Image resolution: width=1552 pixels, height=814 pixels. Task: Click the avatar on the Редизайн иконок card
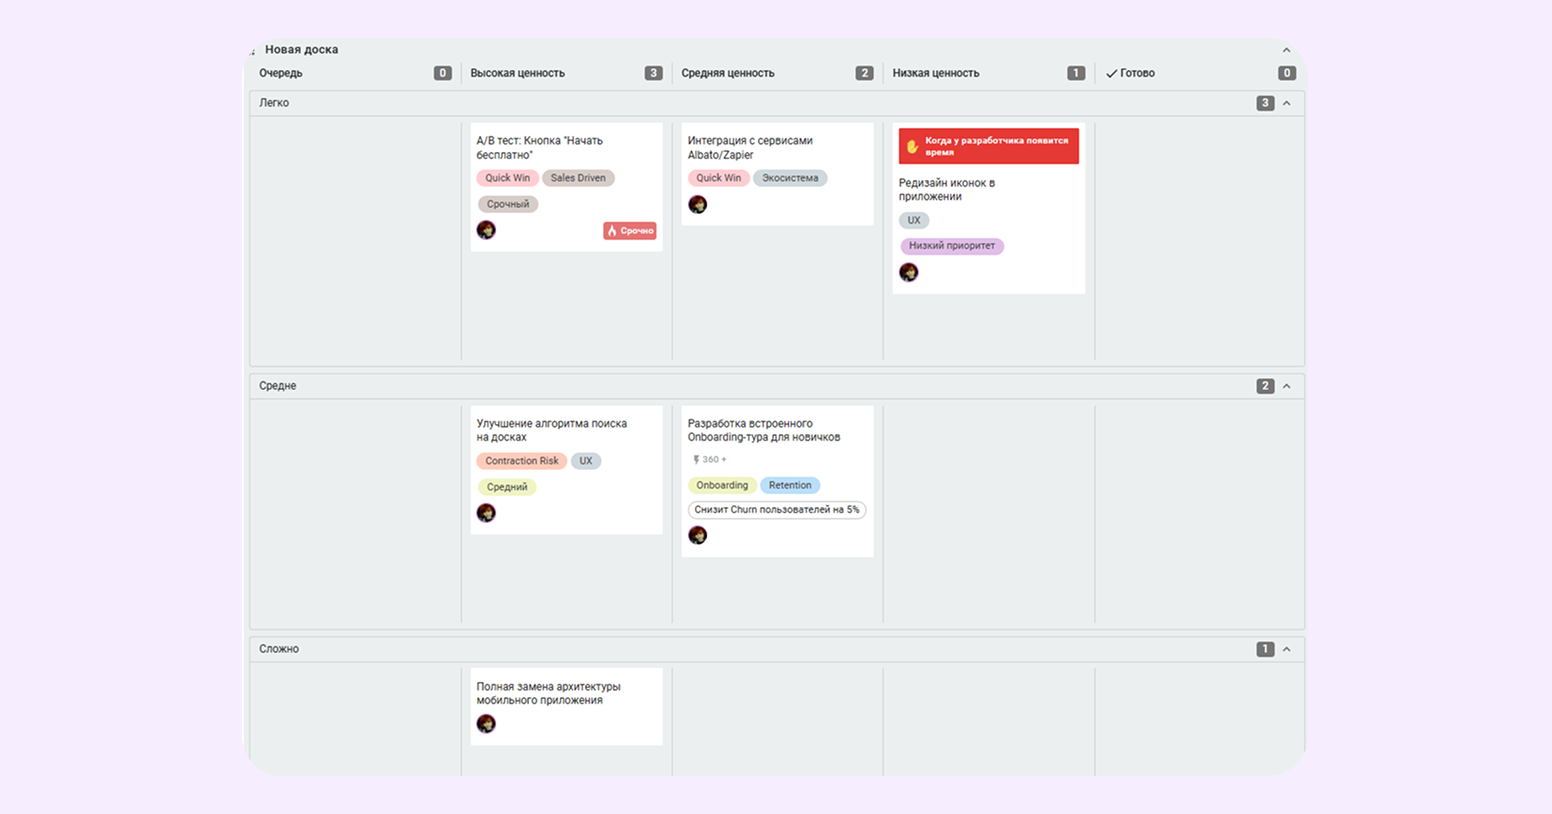pyautogui.click(x=908, y=272)
